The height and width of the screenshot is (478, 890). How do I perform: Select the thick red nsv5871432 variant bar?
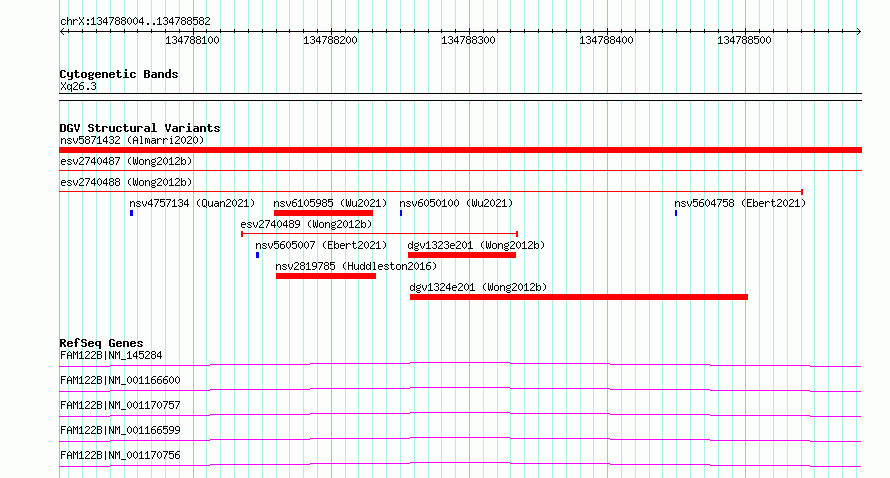[x=460, y=150]
